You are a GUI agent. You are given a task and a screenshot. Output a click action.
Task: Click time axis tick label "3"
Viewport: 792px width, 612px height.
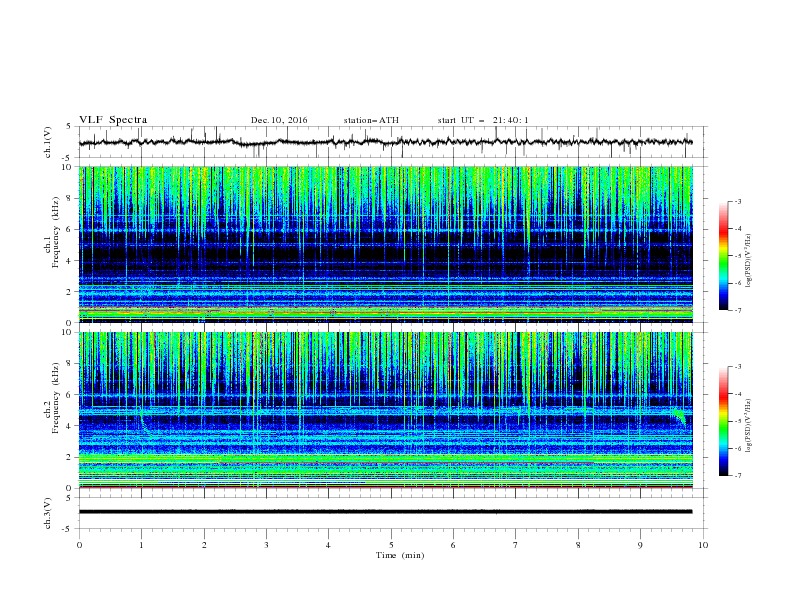[266, 545]
